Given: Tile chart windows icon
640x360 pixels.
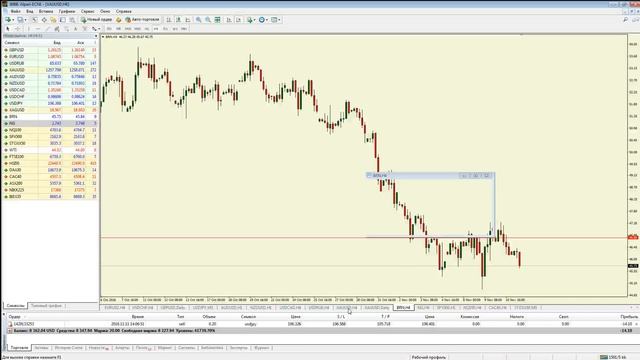Looking at the screenshot, I should 218,20.
